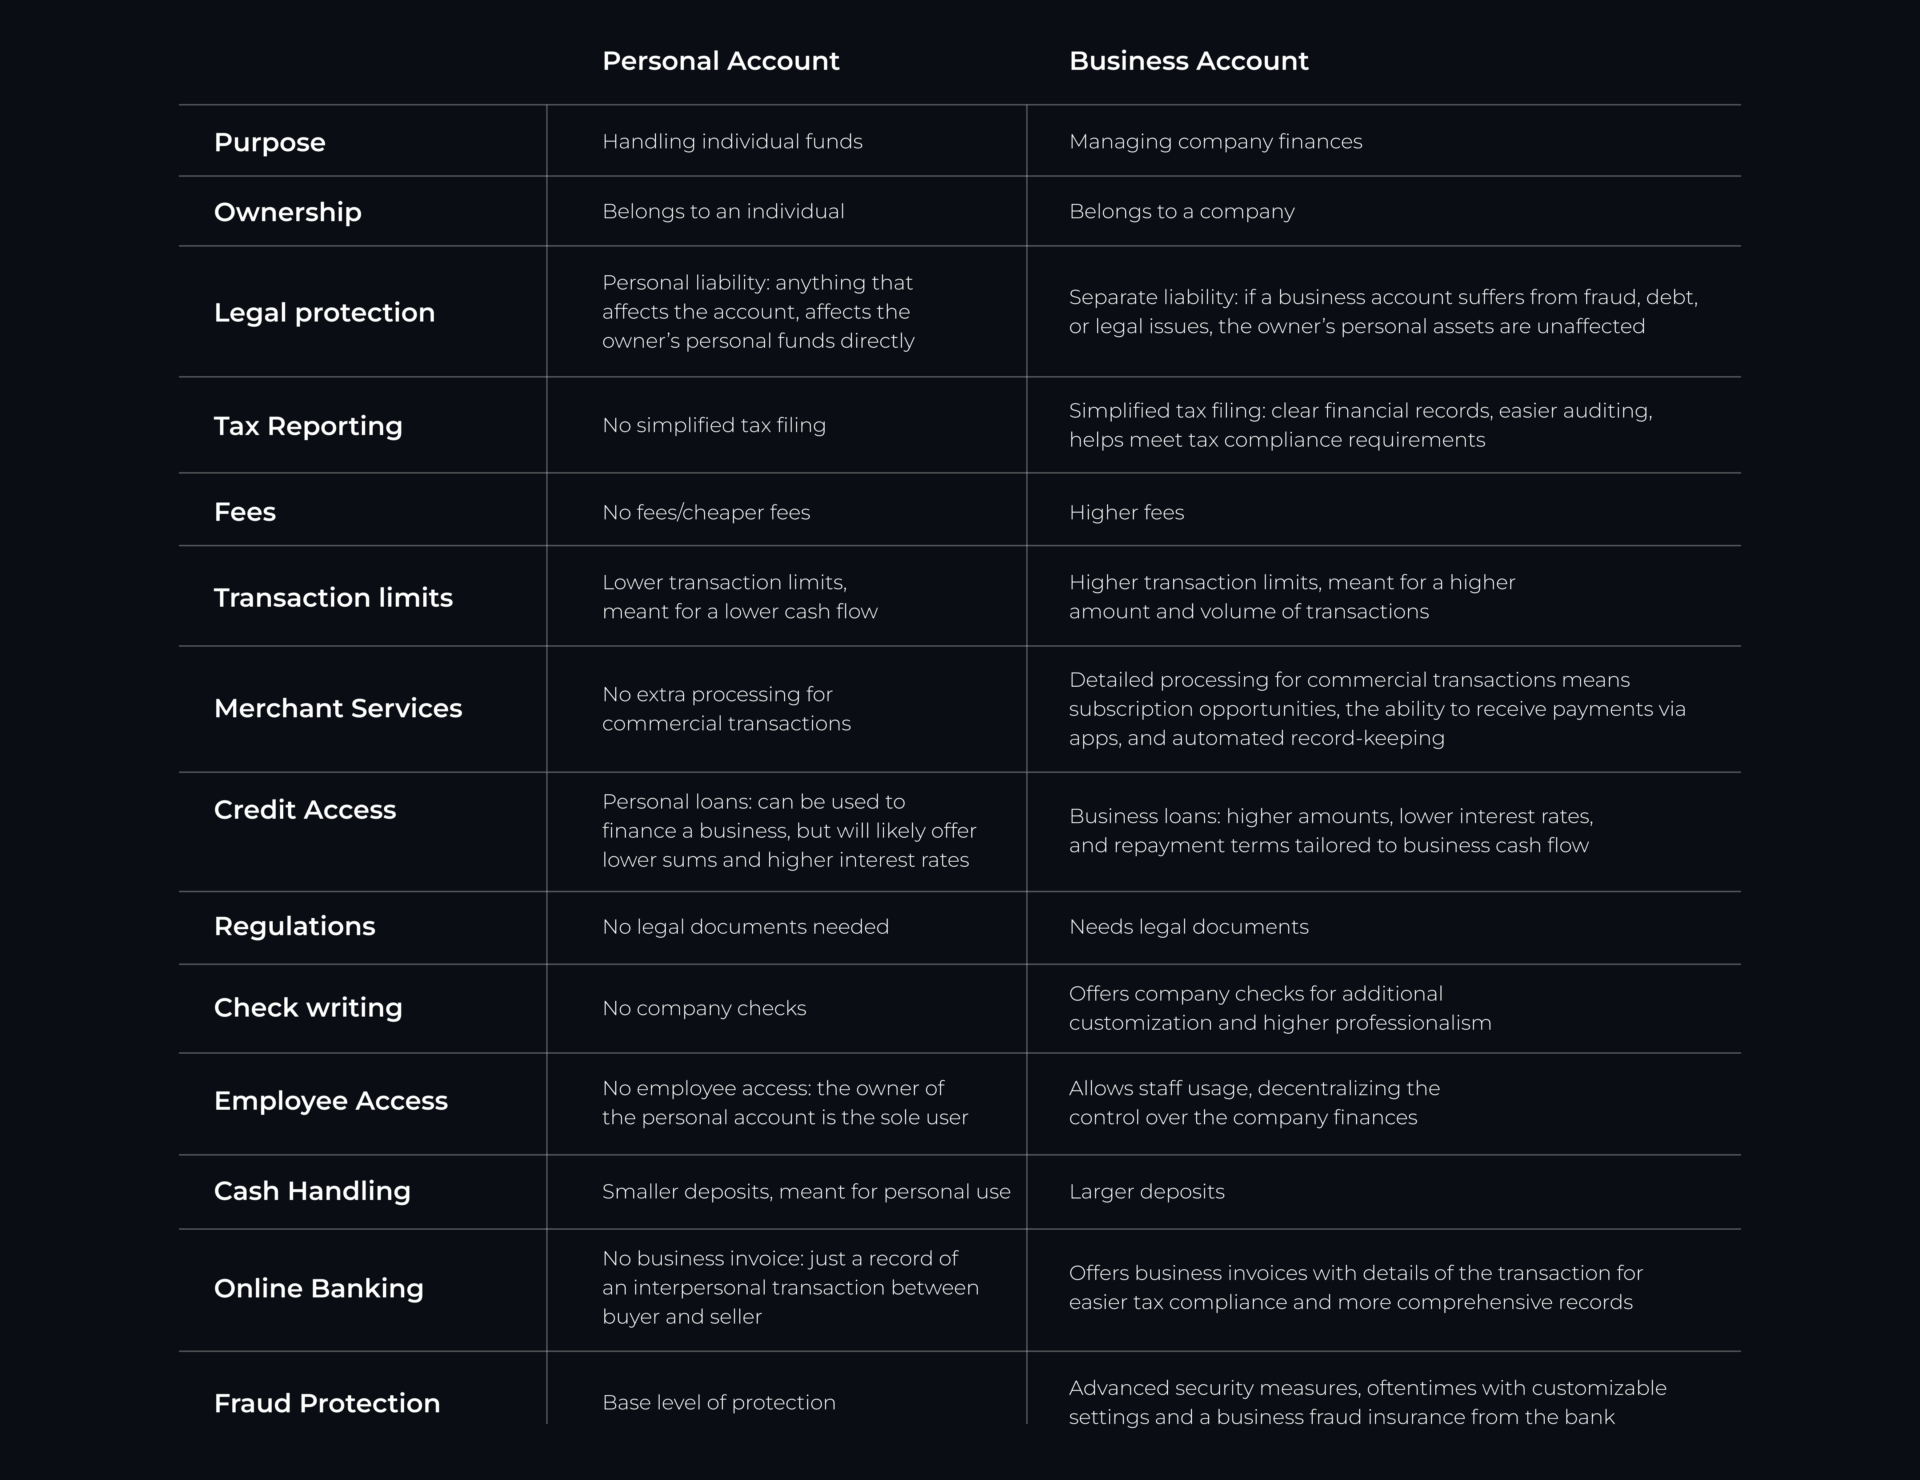The width and height of the screenshot is (1920, 1480).
Task: Select the Merchant Services row label
Action: (338, 708)
